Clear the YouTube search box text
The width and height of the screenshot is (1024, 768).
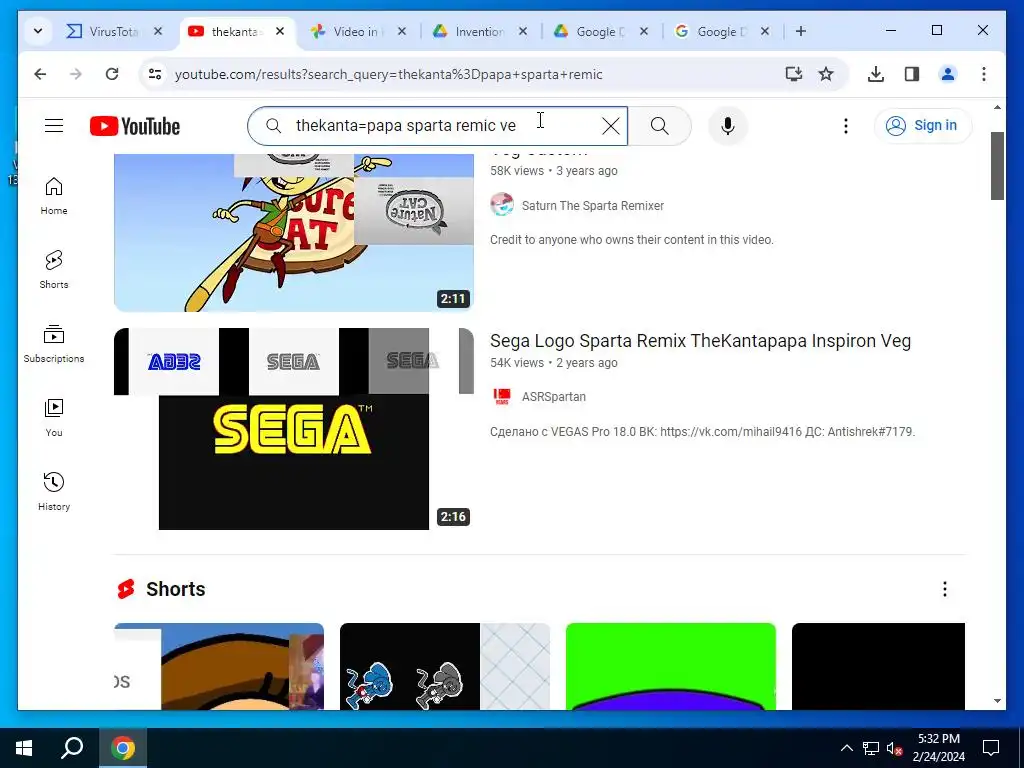tap(611, 126)
